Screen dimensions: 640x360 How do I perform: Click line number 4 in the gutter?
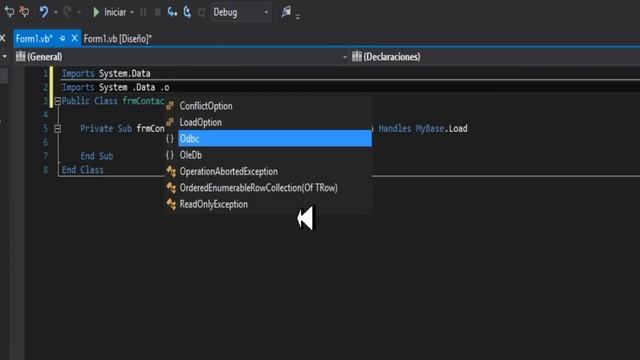pyautogui.click(x=45, y=115)
